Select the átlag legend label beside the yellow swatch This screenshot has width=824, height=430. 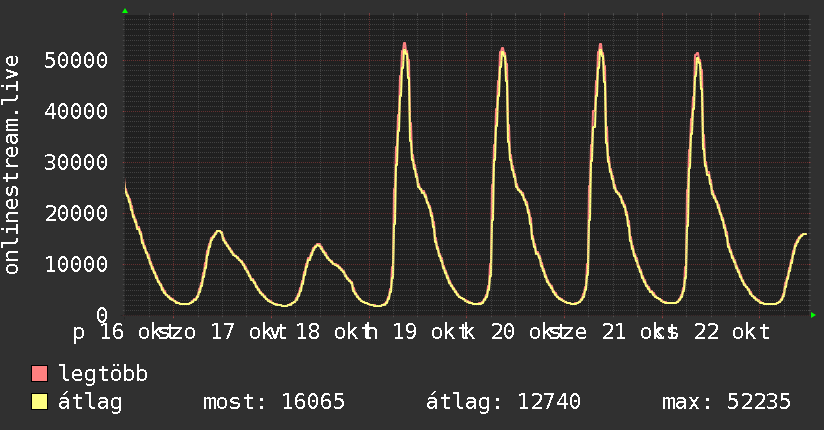pos(90,402)
